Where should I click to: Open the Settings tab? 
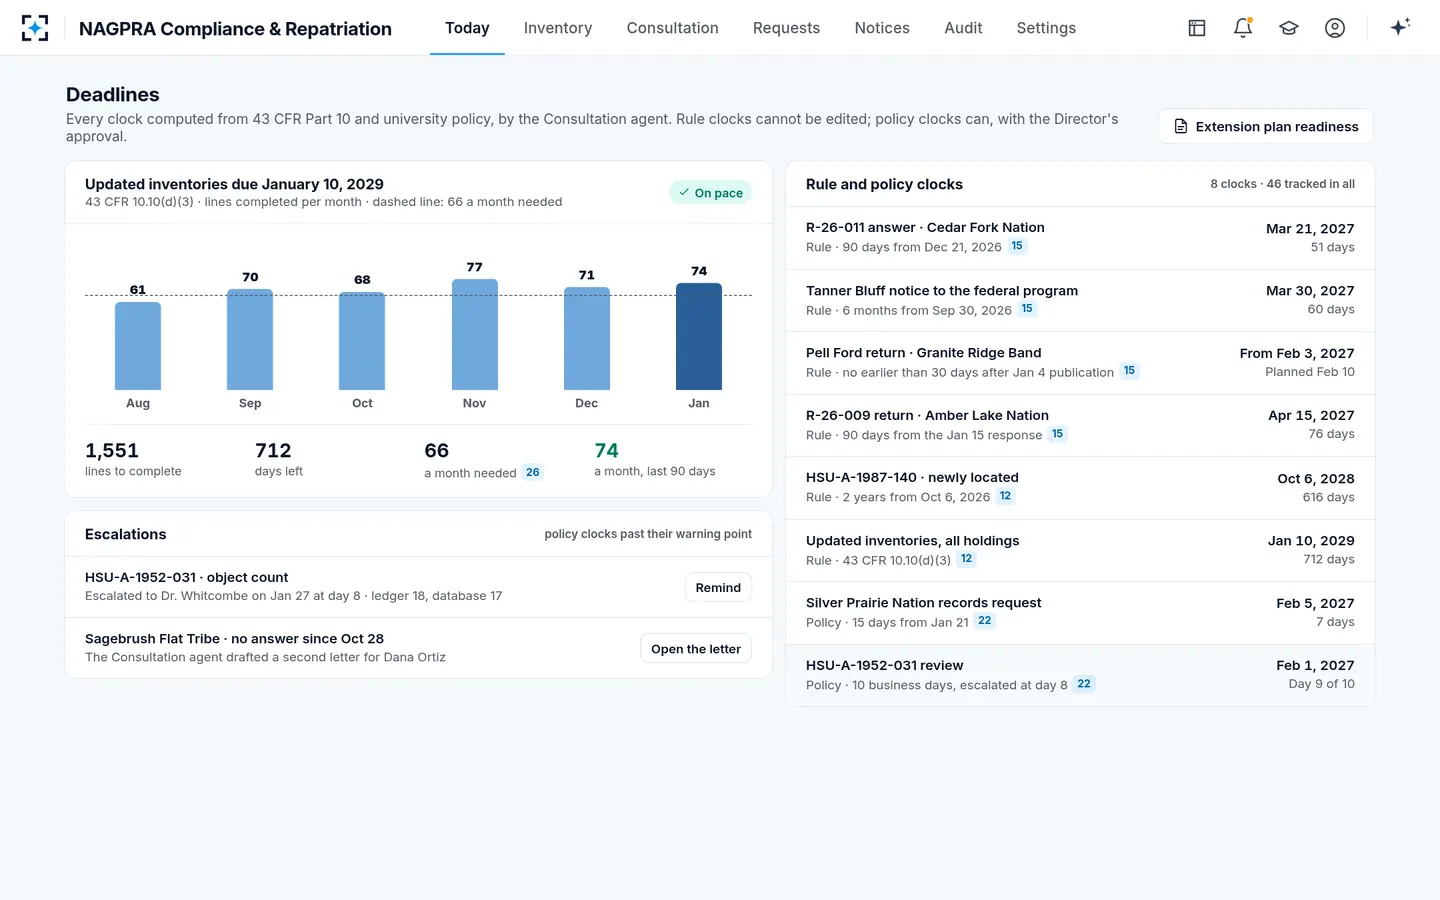(1046, 28)
